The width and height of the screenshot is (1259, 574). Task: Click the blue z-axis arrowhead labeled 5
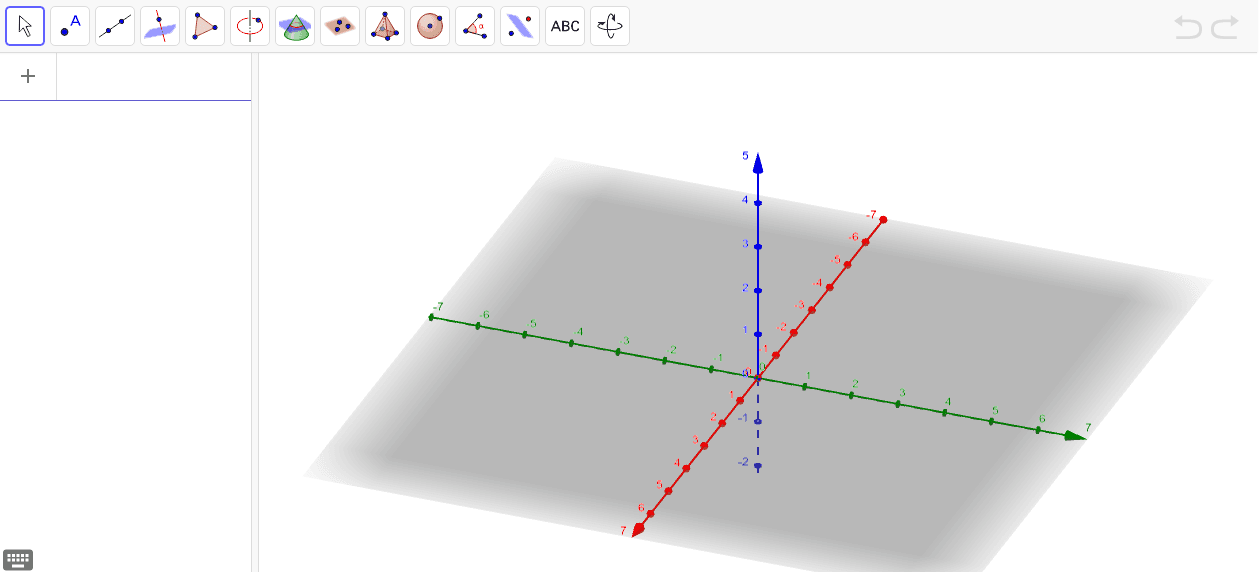point(758,162)
